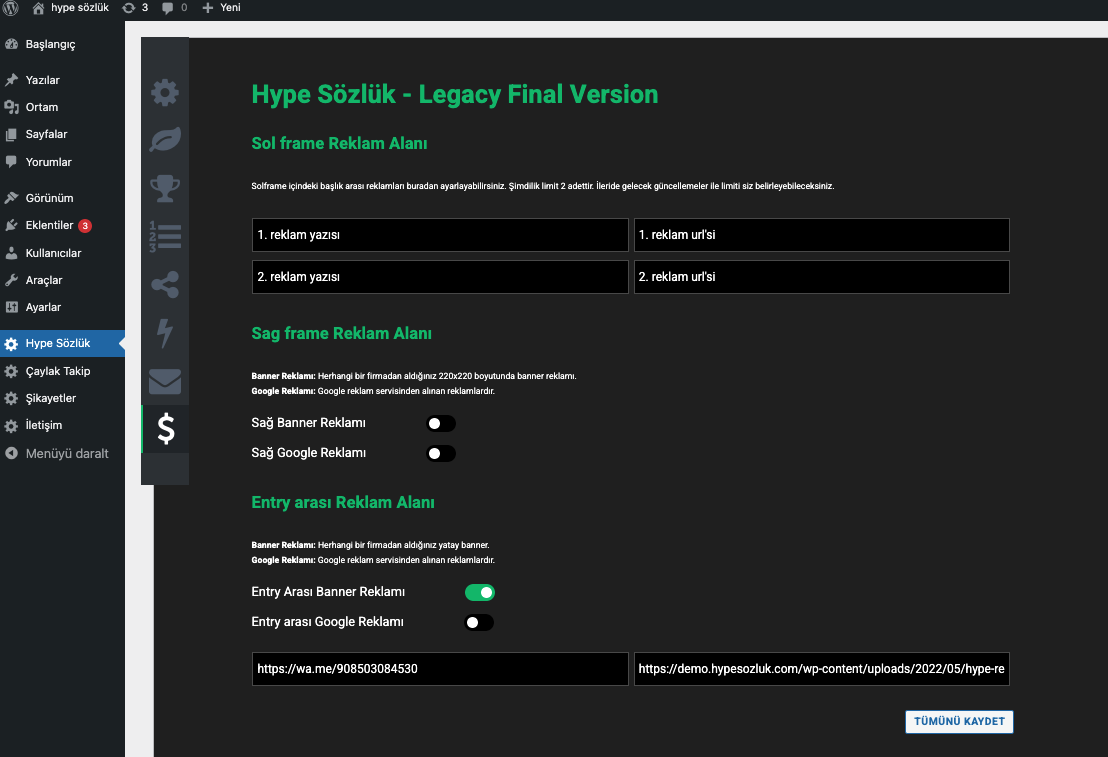The height and width of the screenshot is (757, 1108).
Task: Open the leaf icon settings tab
Action: click(165, 140)
